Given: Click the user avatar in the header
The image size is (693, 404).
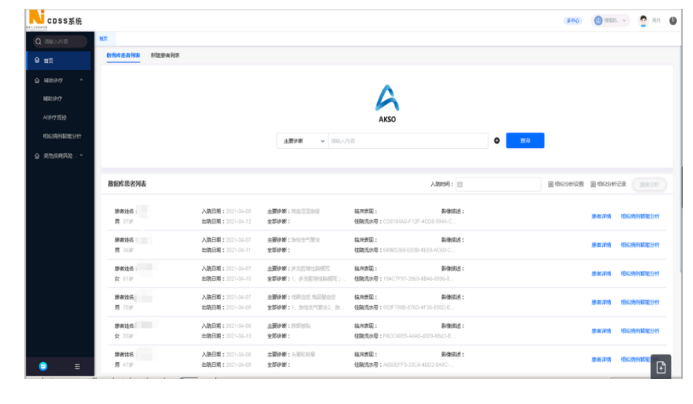Looking at the screenshot, I should point(643,20).
